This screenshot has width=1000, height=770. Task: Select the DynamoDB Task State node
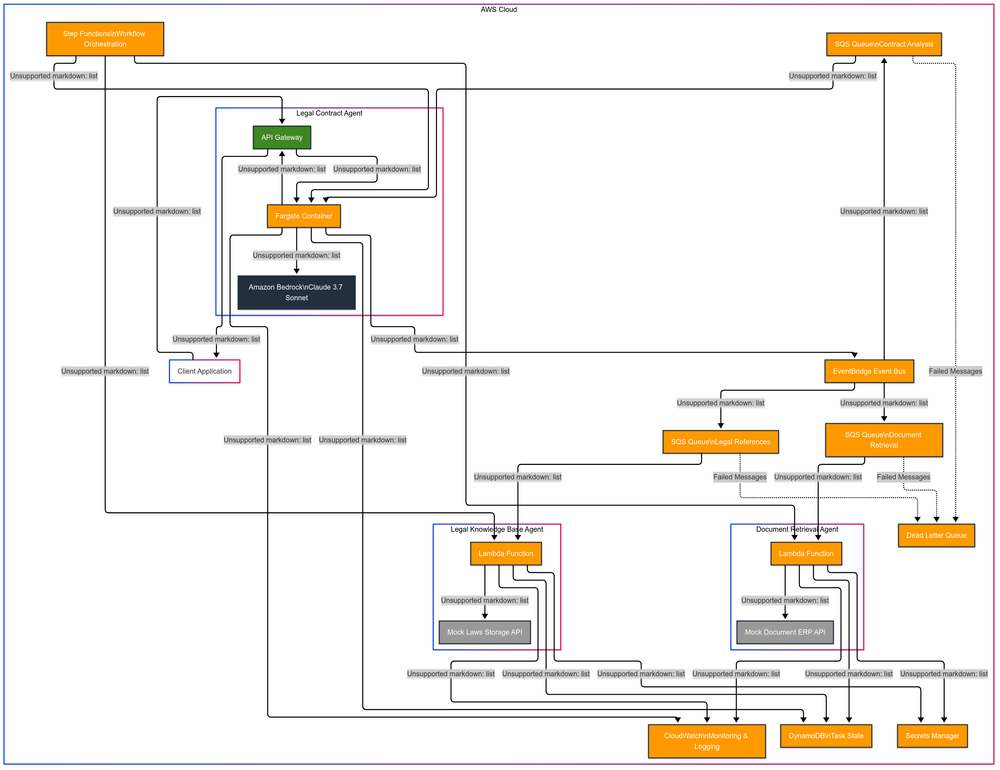(825, 735)
